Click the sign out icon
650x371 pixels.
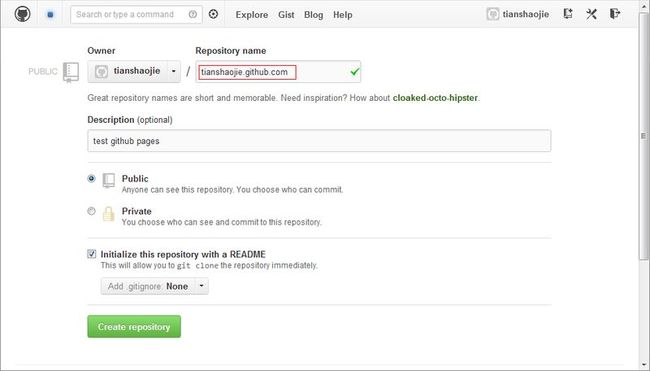615,14
